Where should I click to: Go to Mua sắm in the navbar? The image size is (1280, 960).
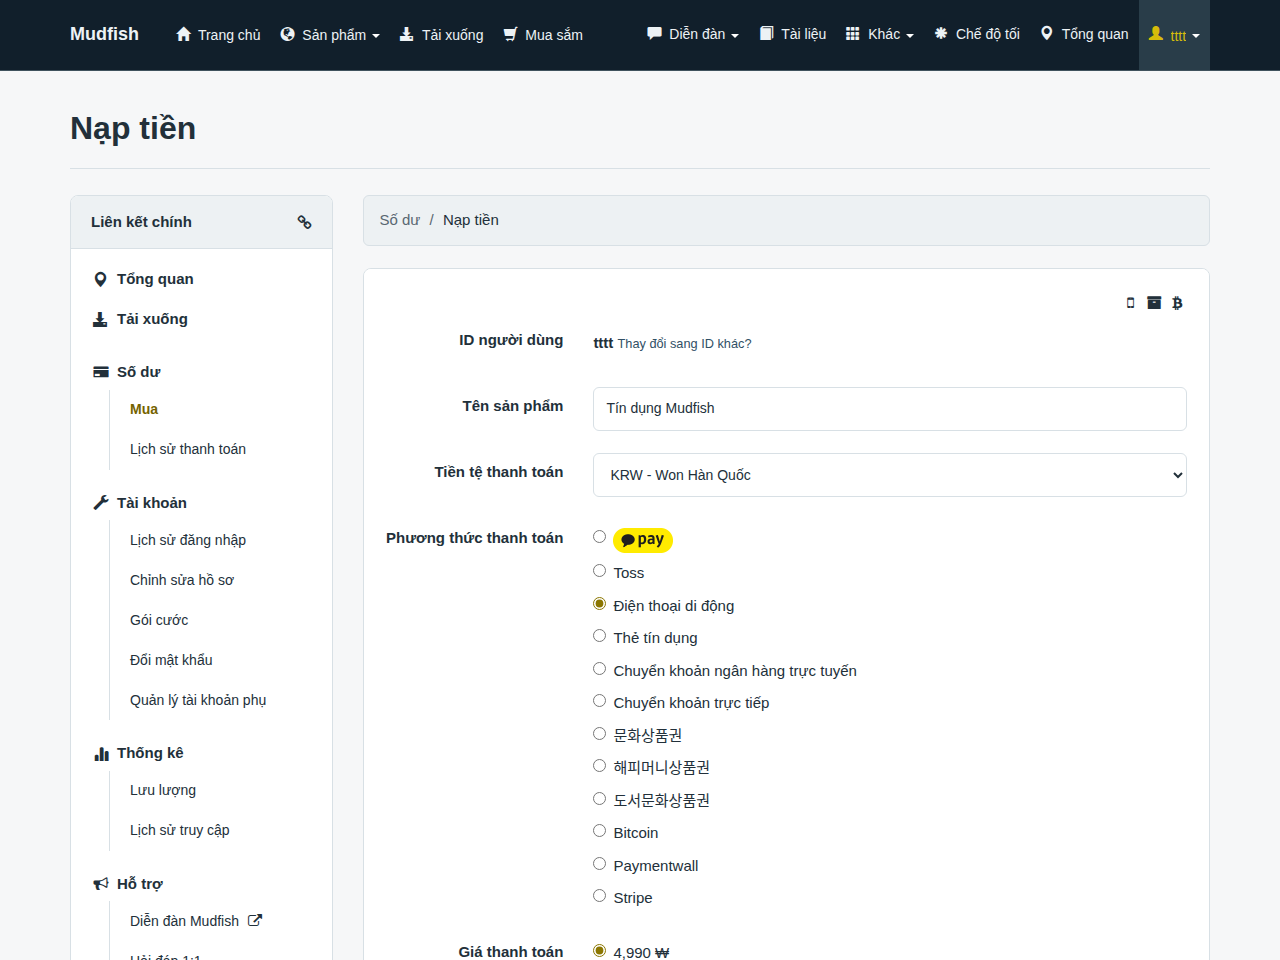pos(543,35)
